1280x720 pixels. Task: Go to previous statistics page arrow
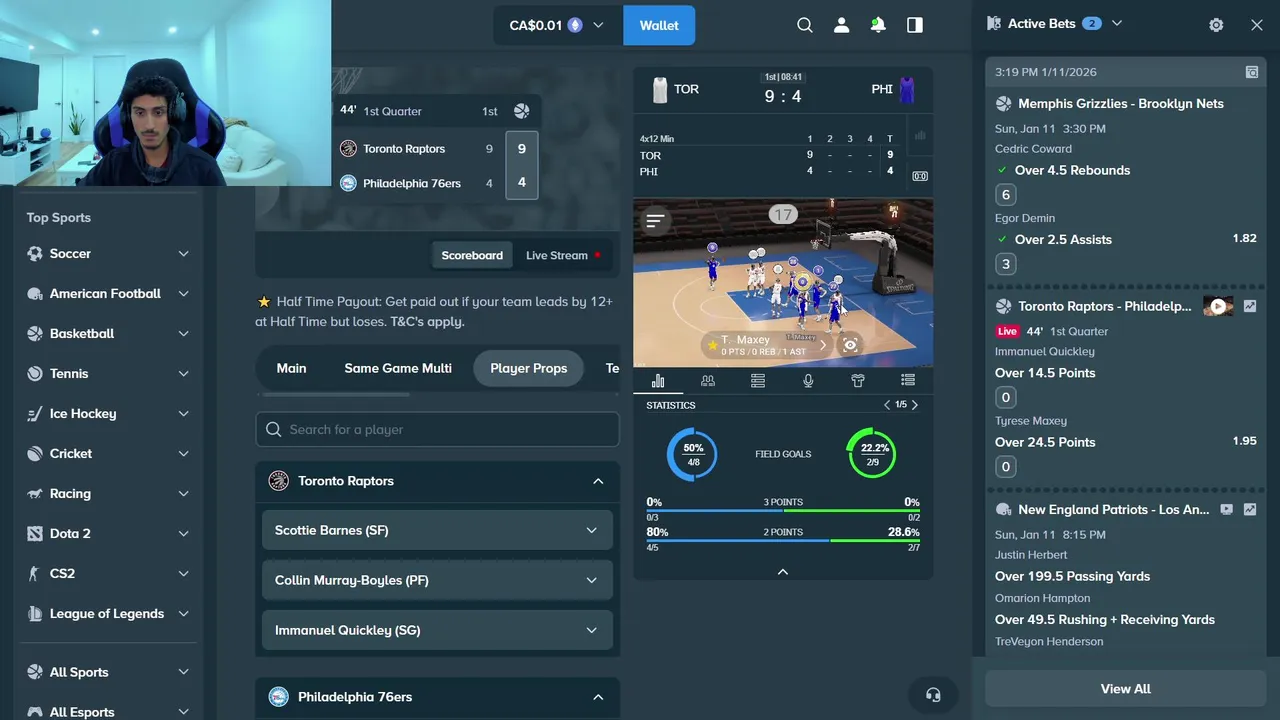point(887,405)
